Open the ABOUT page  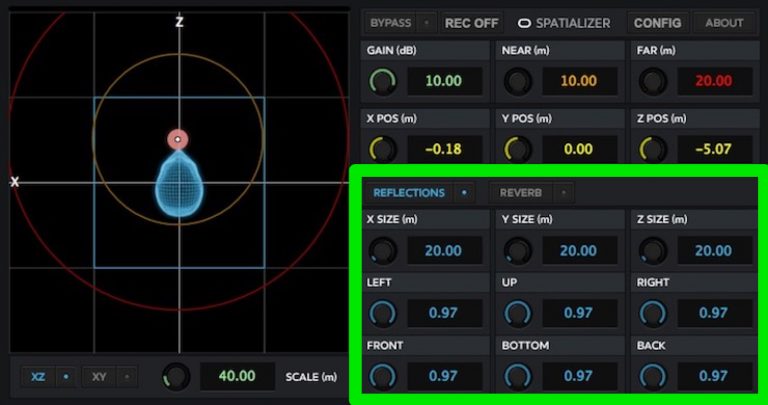(x=724, y=22)
